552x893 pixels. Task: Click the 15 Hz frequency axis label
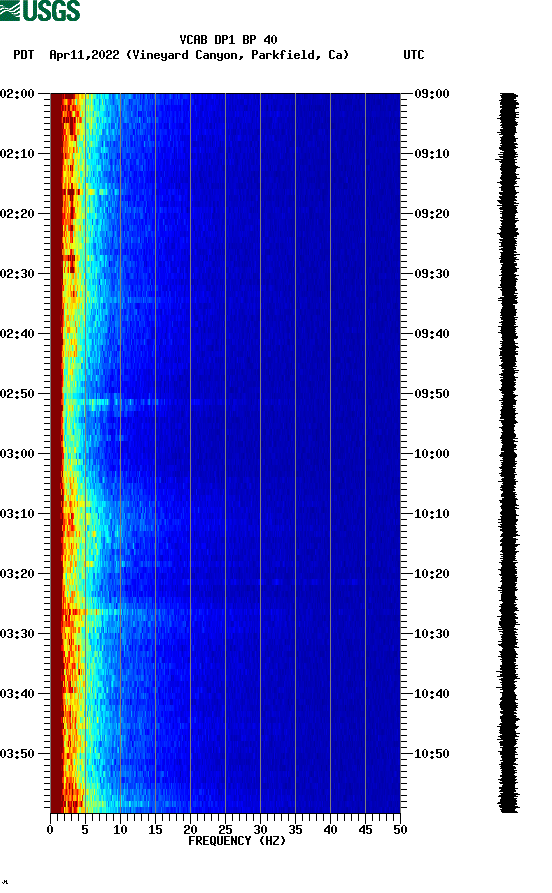[x=155, y=830]
